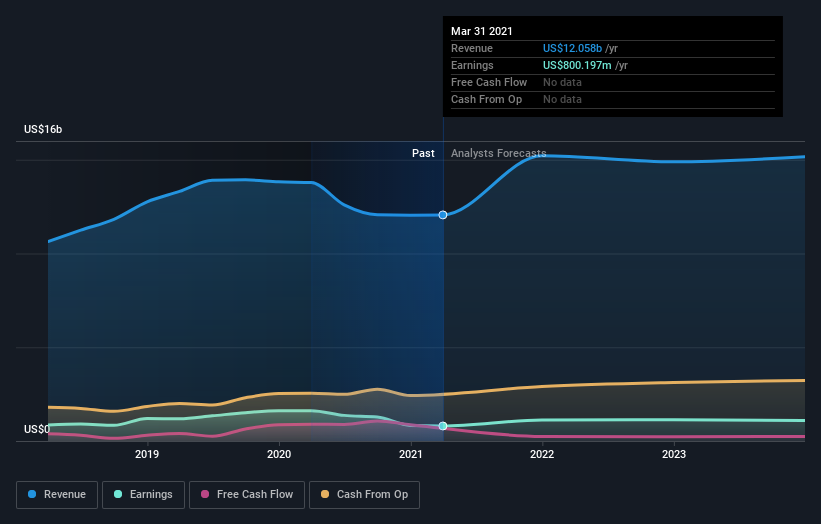Image resolution: width=821 pixels, height=524 pixels.
Task: Toggle the Earnings legend series
Action: tap(143, 495)
